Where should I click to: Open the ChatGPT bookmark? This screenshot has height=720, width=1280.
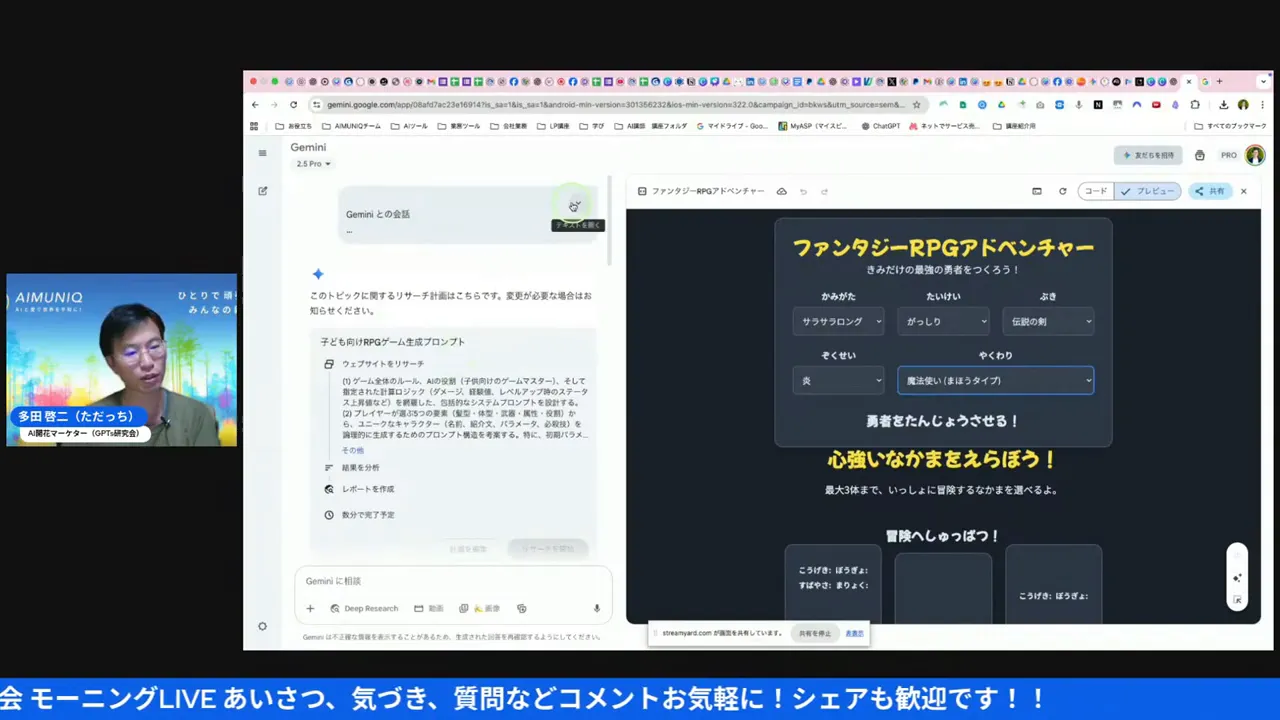[880, 126]
